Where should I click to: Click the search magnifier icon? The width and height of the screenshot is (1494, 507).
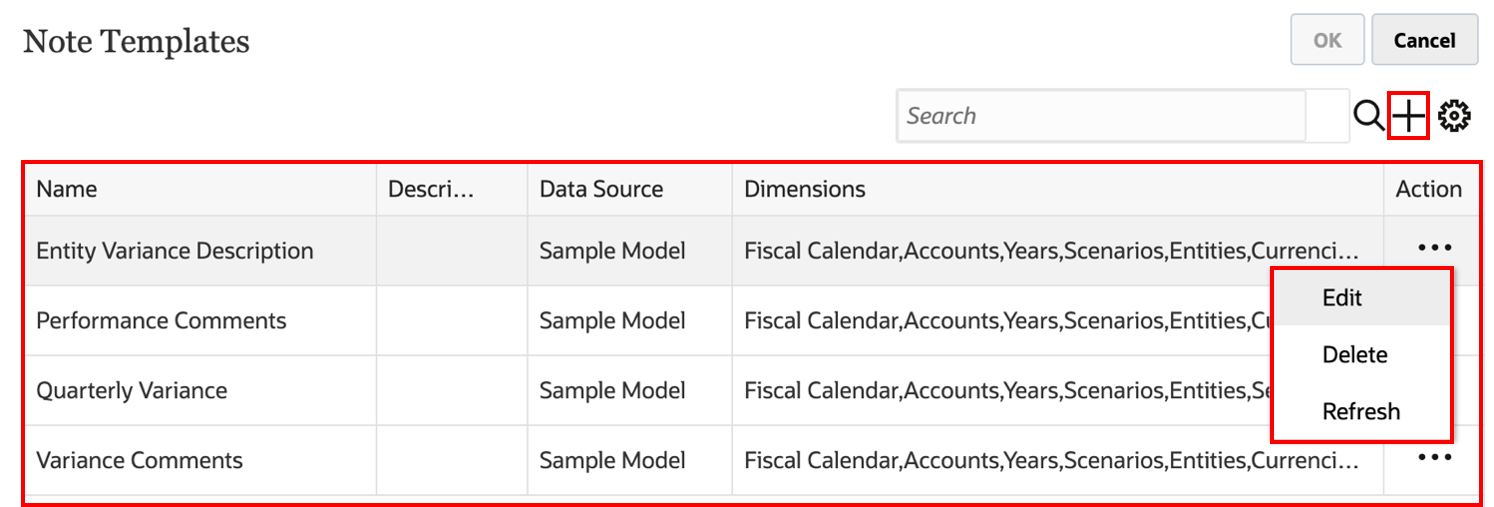(x=1368, y=117)
